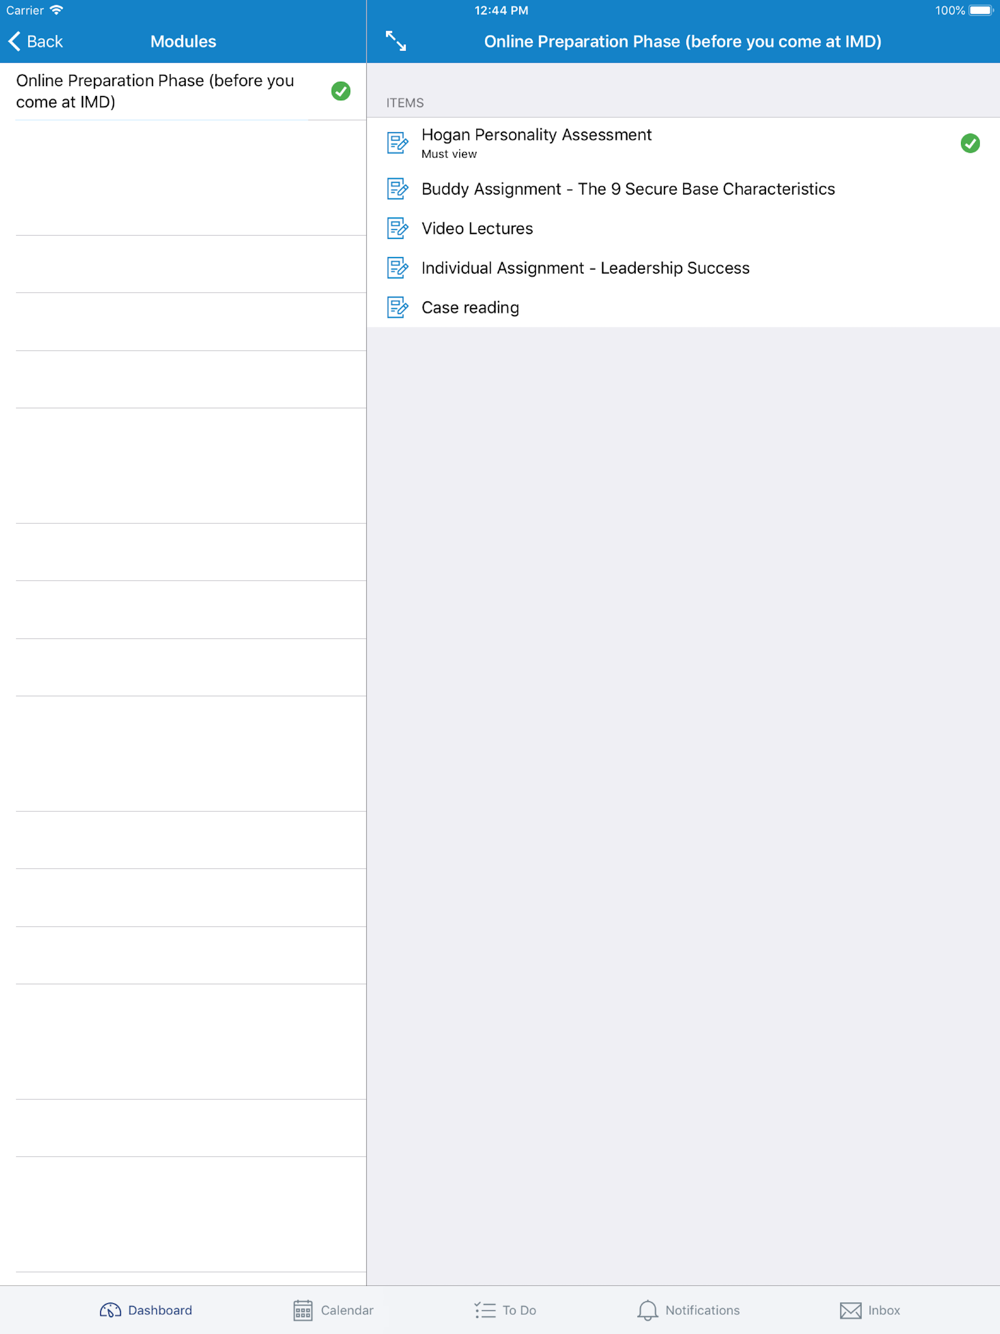Tap the expand fullscreen arrows icon
Viewport: 1000px width, 1334px height.
pyautogui.click(x=396, y=41)
